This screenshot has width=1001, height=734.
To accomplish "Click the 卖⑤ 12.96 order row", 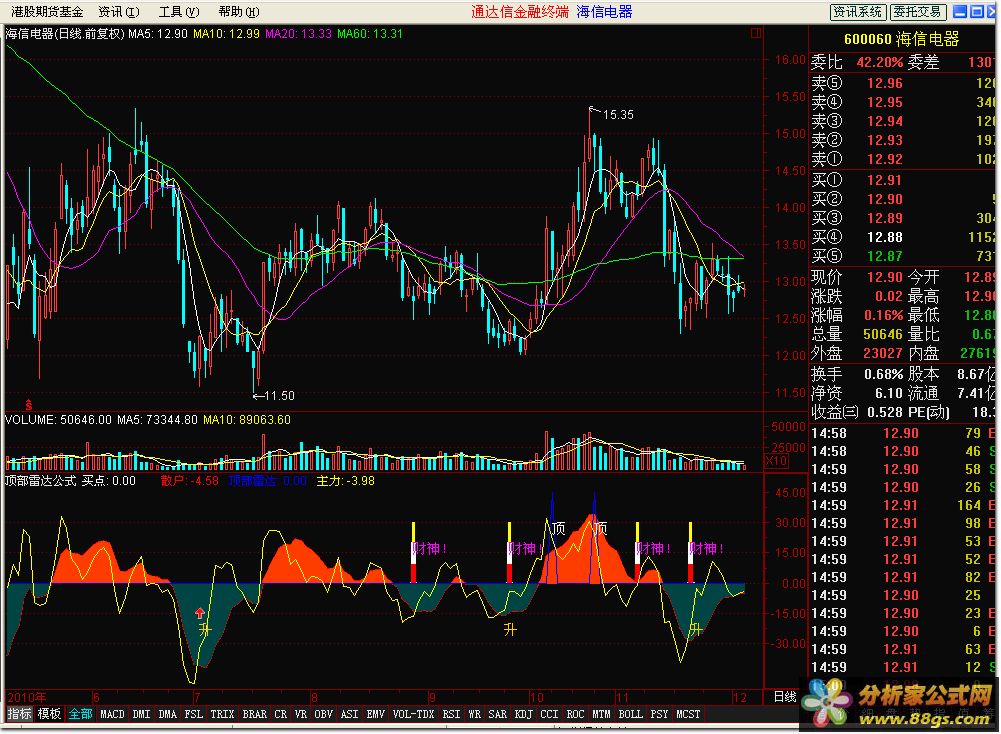I will pos(903,83).
